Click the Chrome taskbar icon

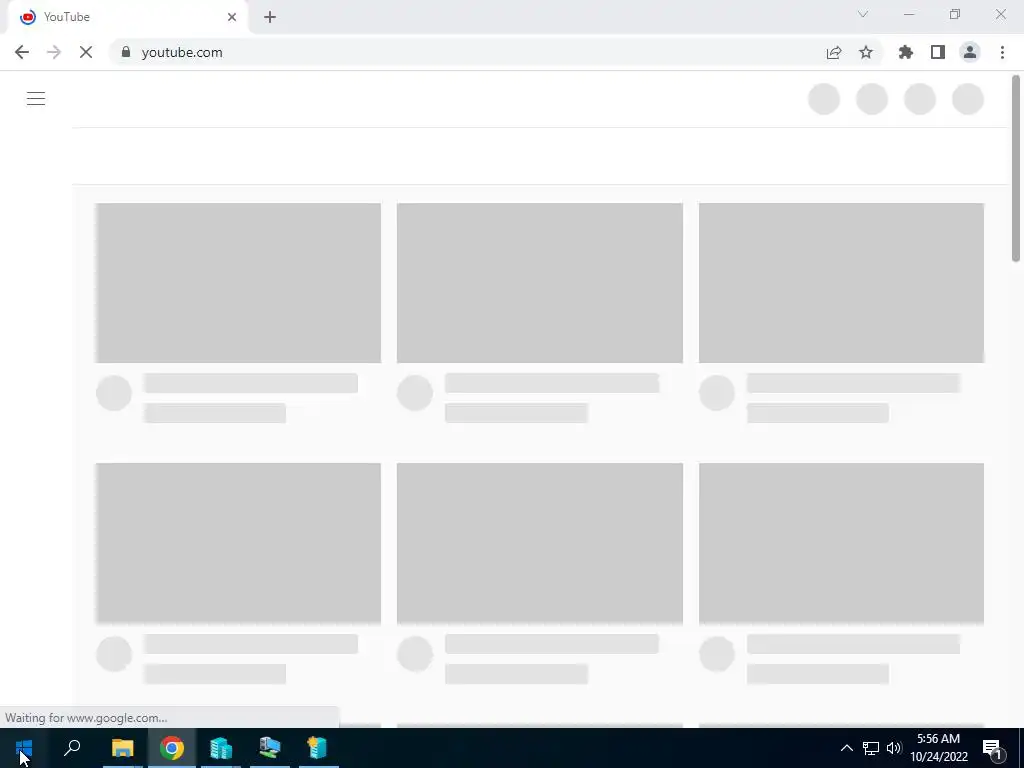pos(172,748)
